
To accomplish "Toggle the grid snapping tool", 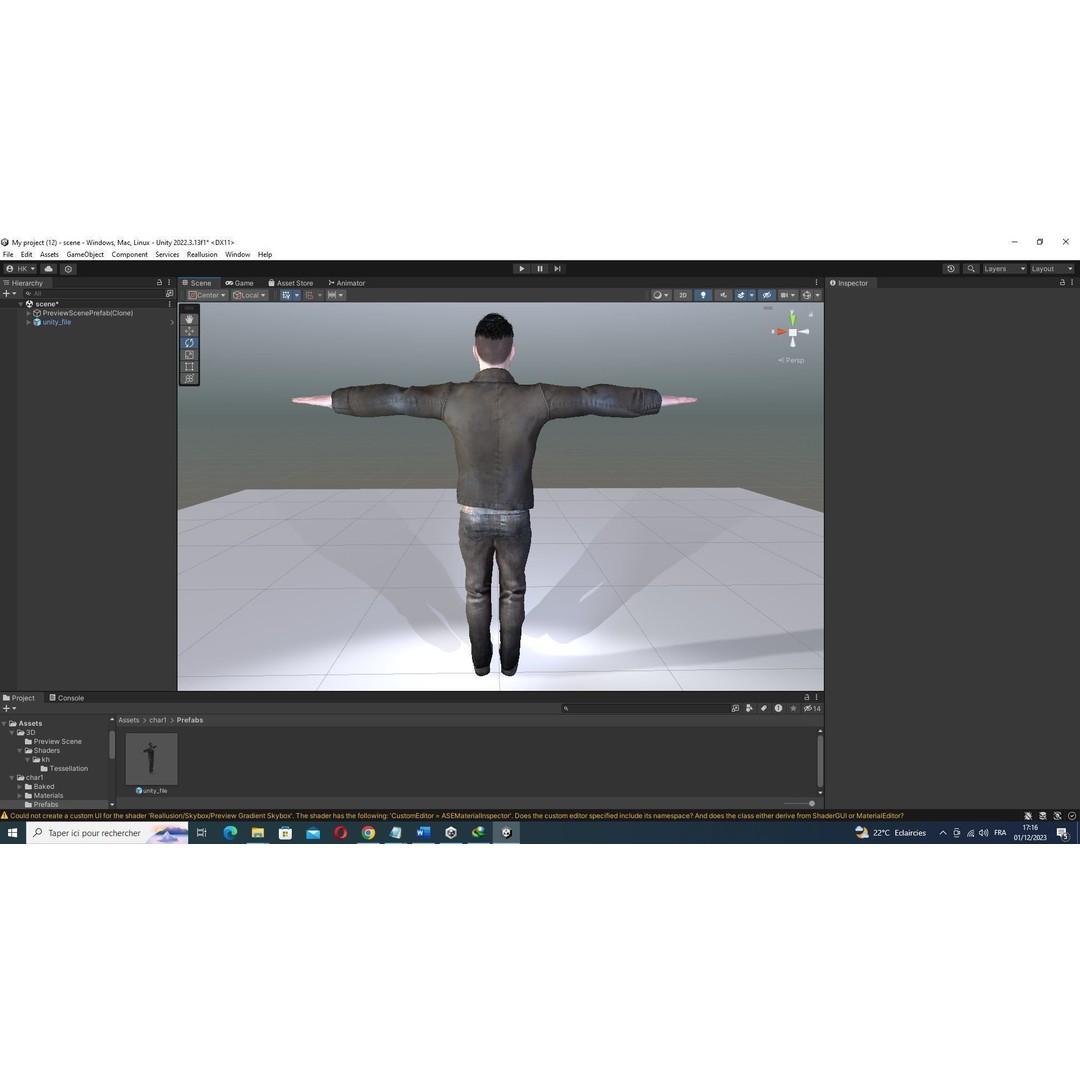I will tap(309, 295).
